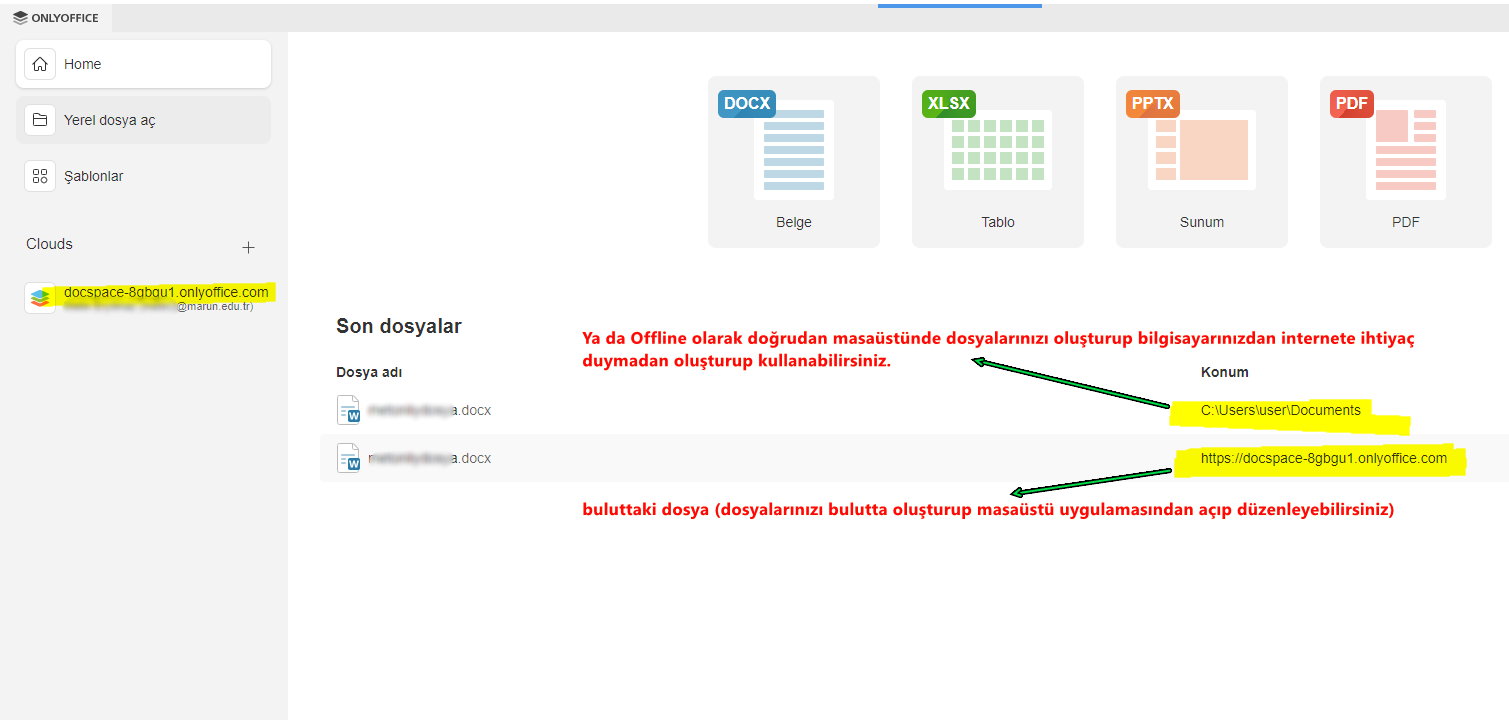
Task: Click the Şablonlar grid icon
Action: [40, 176]
